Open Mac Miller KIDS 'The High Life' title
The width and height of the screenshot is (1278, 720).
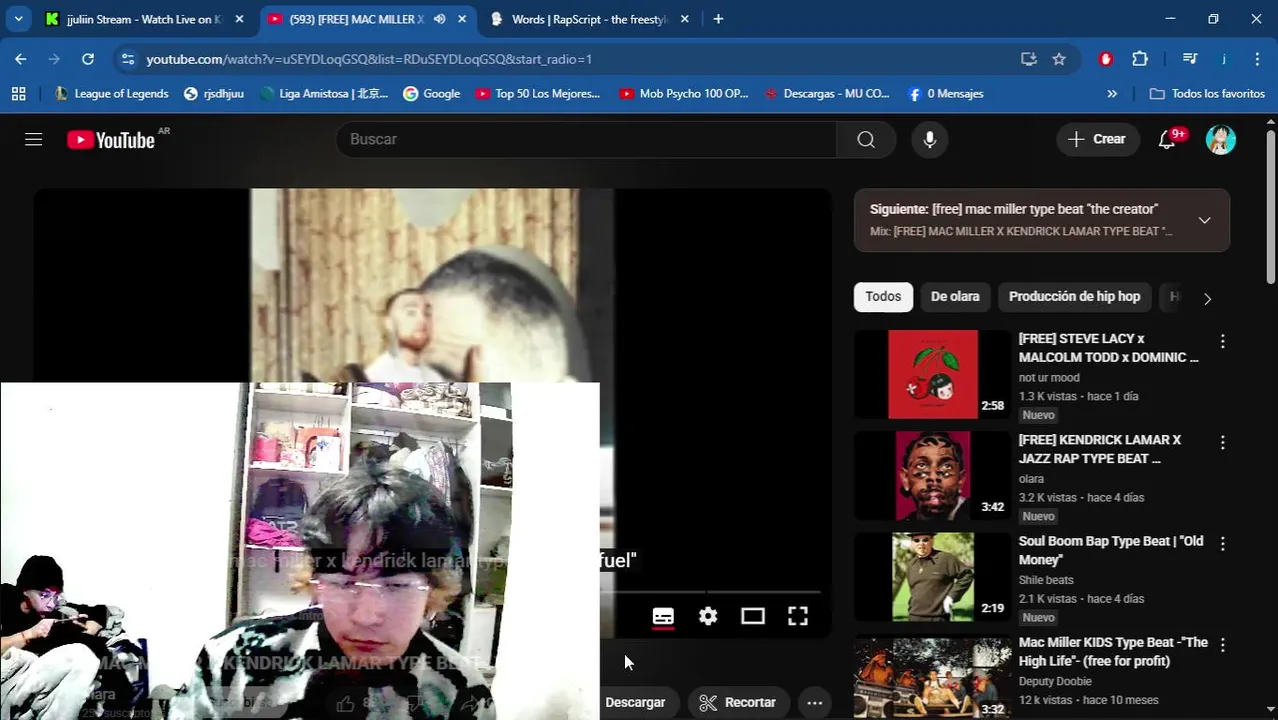point(1113,651)
